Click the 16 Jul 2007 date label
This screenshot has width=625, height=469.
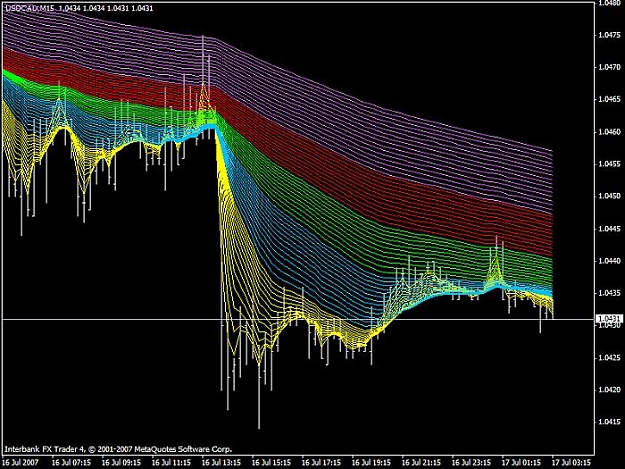[20, 463]
